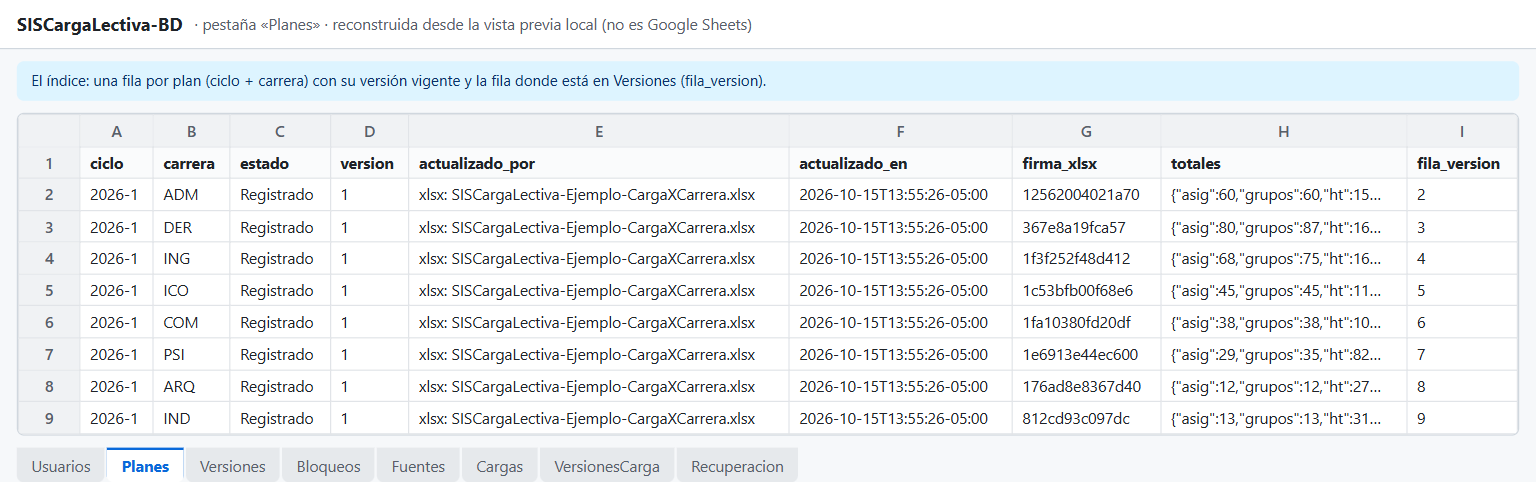Select column E header

tap(599, 131)
